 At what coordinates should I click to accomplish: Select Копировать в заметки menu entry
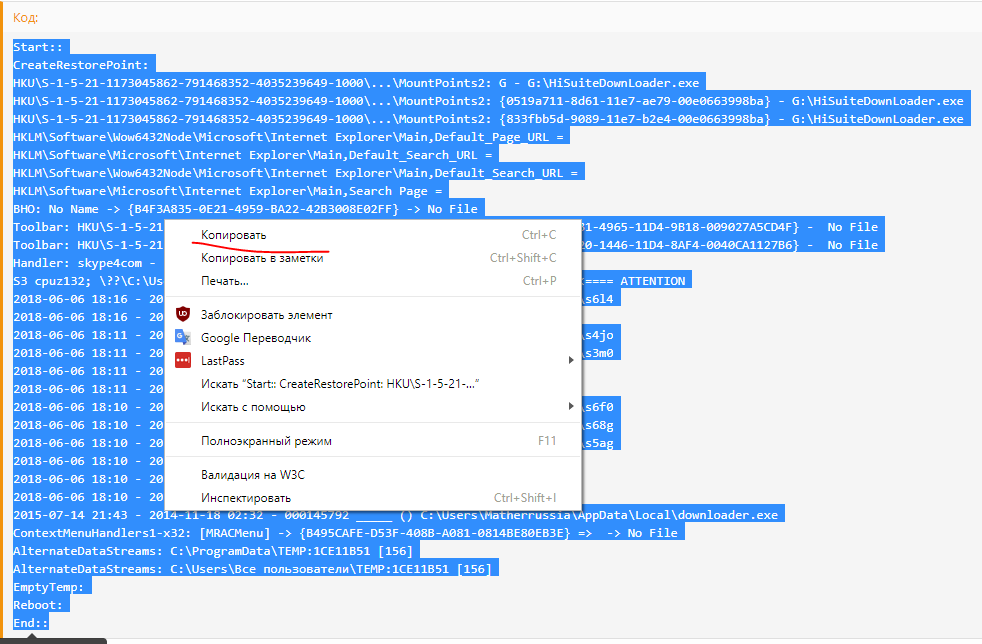[262, 258]
